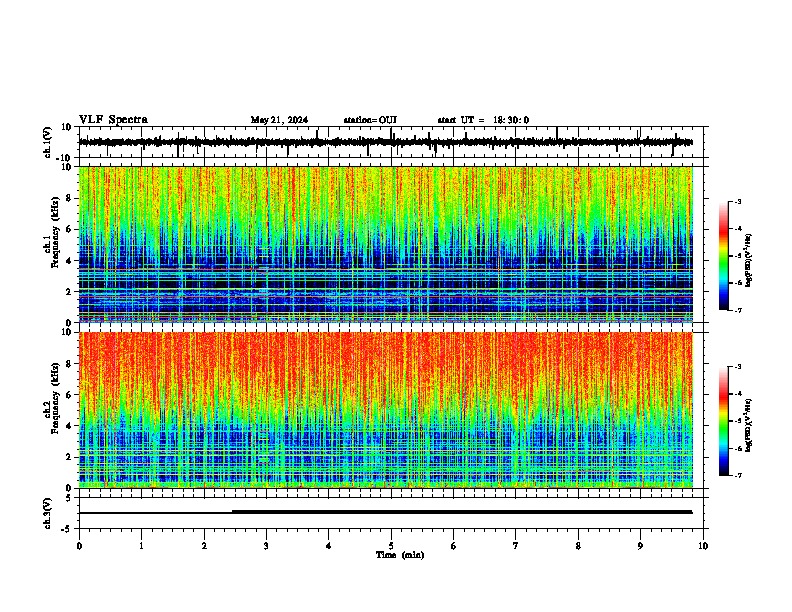This screenshot has height=612, width=792.
Task: Click the -3 tick on the ch.1 color bar
Action: [738, 201]
